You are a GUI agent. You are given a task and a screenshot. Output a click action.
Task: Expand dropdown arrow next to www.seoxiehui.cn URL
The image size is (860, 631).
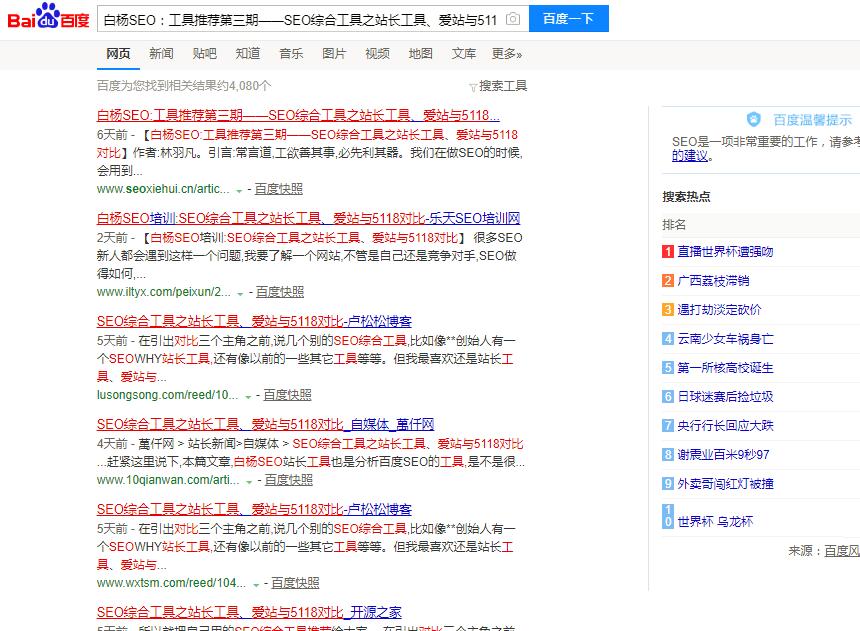tap(239, 191)
